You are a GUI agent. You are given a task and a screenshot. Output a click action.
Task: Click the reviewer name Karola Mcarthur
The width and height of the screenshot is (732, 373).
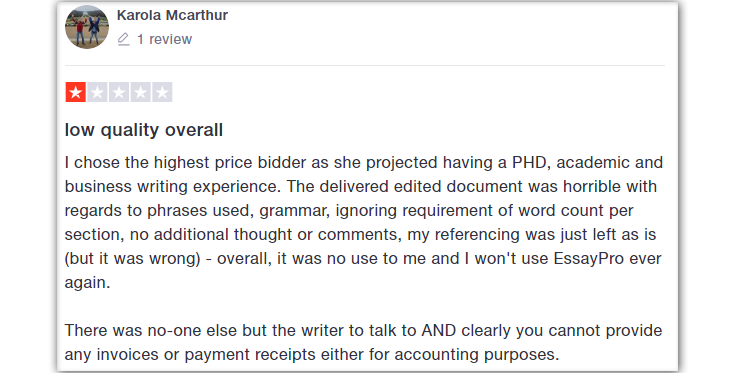[x=172, y=15]
